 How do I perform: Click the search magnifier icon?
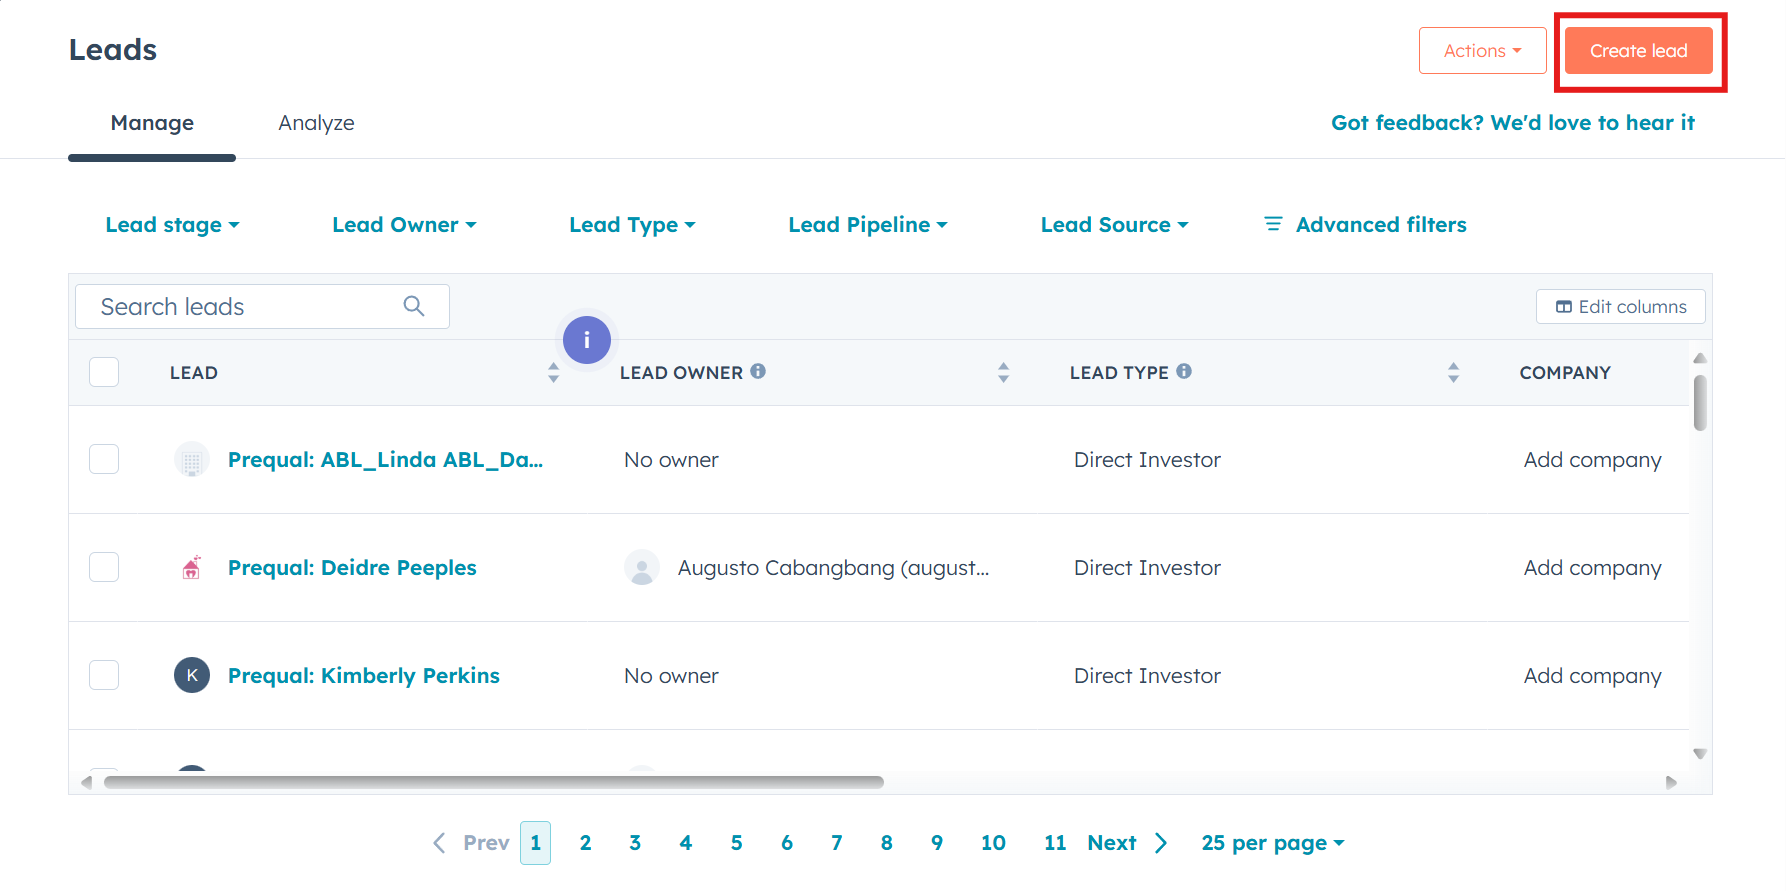click(x=413, y=306)
